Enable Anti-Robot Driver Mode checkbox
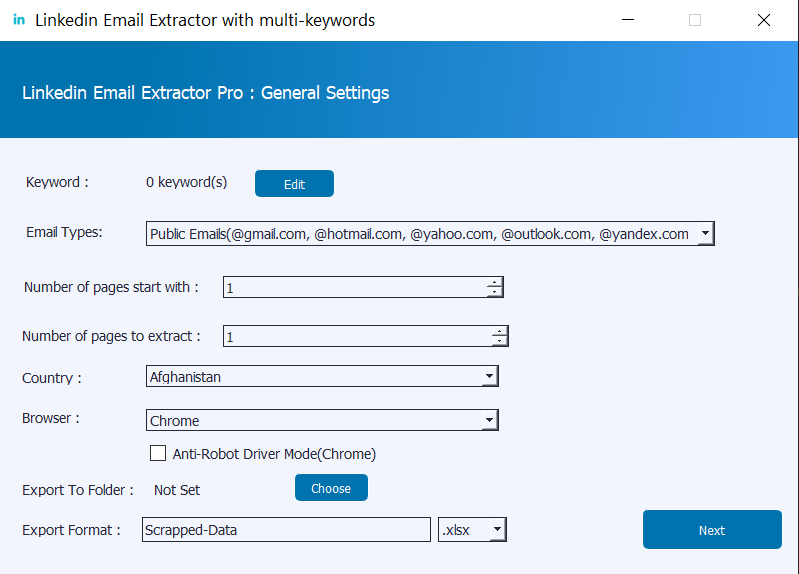Viewport: 799px width, 574px height. 158,453
